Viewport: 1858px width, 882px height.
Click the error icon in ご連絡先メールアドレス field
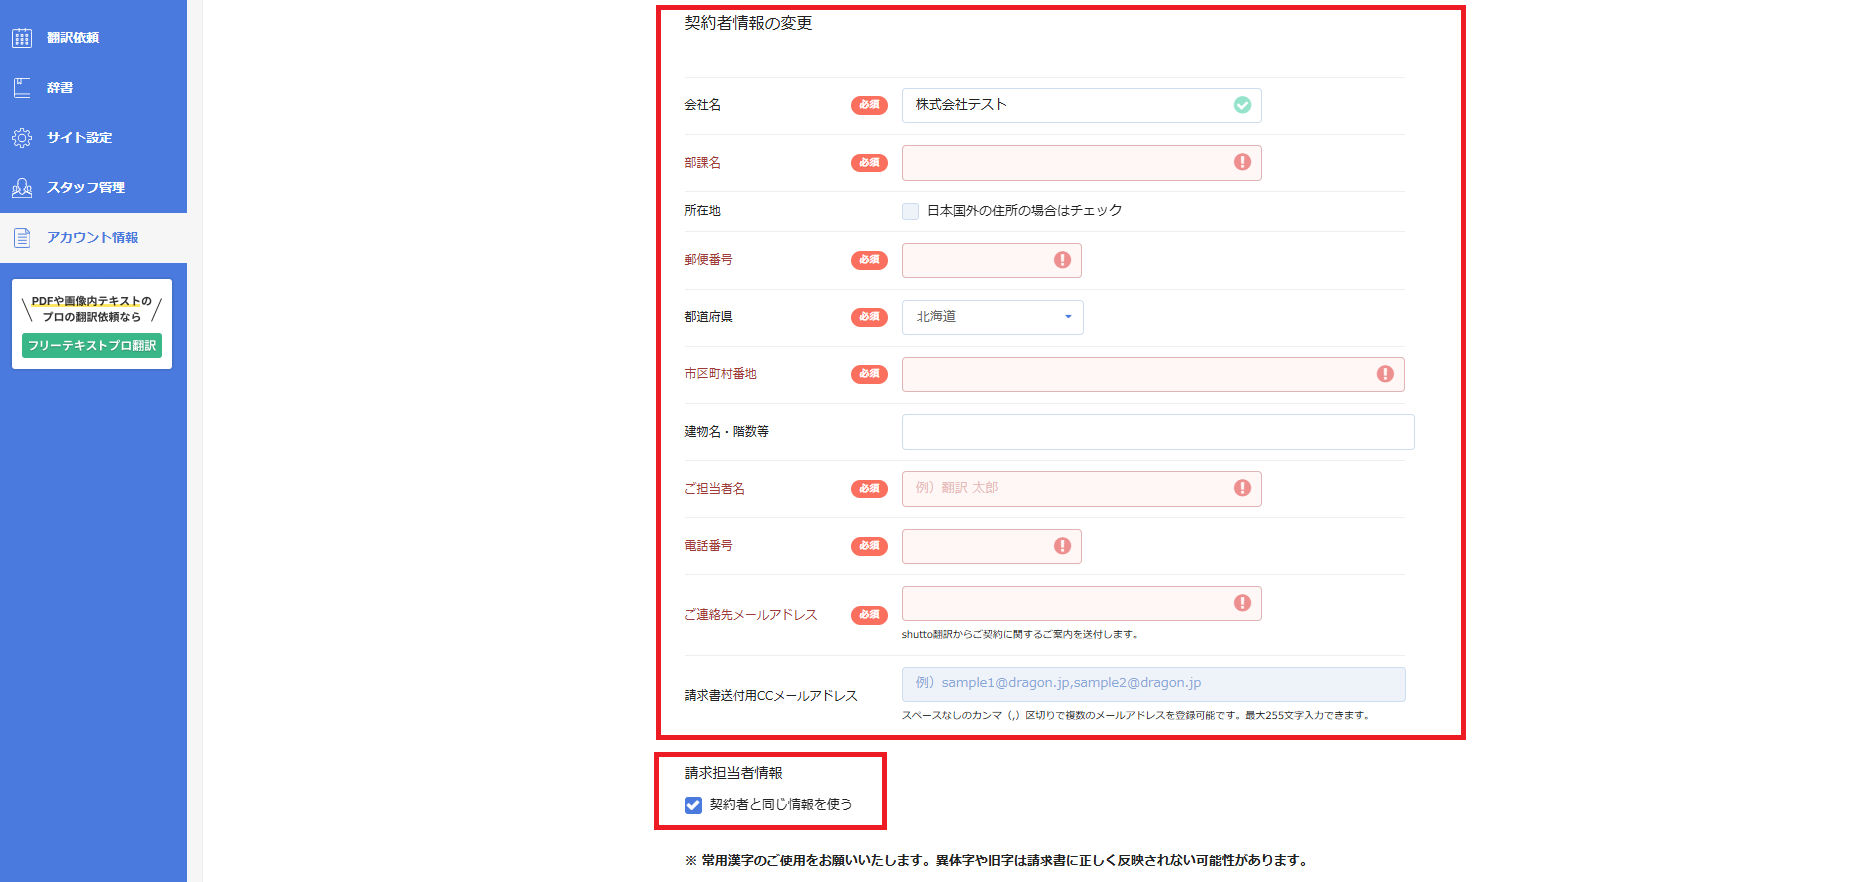coord(1242,603)
